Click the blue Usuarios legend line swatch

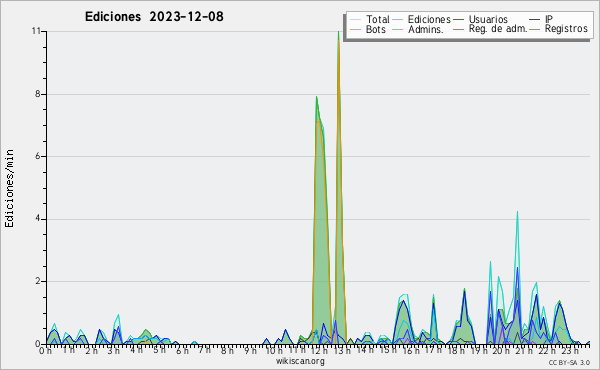(x=458, y=20)
